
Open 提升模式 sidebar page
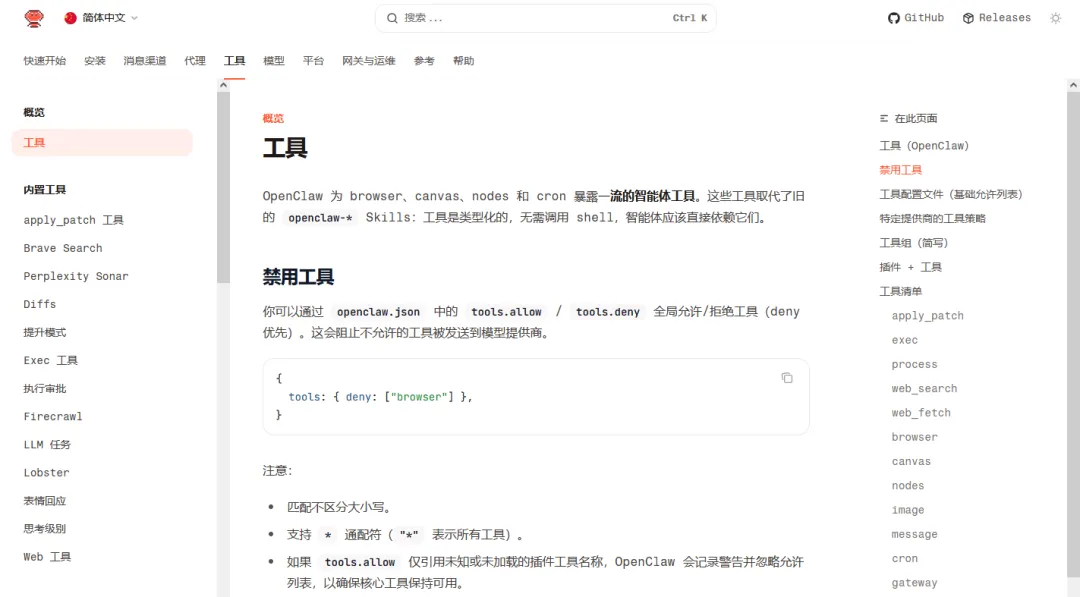pyautogui.click(x=45, y=333)
